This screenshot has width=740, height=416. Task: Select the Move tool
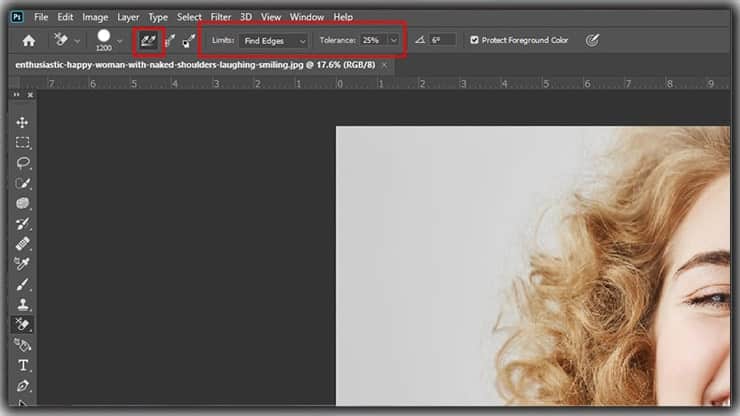coord(23,122)
